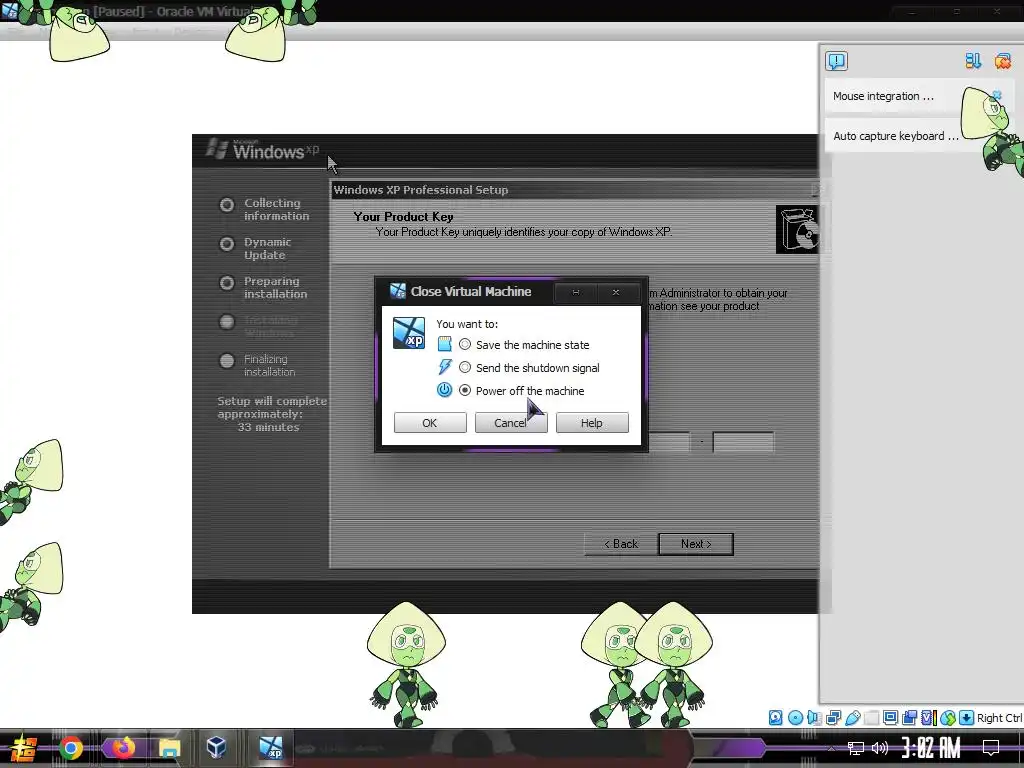The height and width of the screenshot is (768, 1024).
Task: Switch to the XP VM taskbar item
Action: pos(270,748)
